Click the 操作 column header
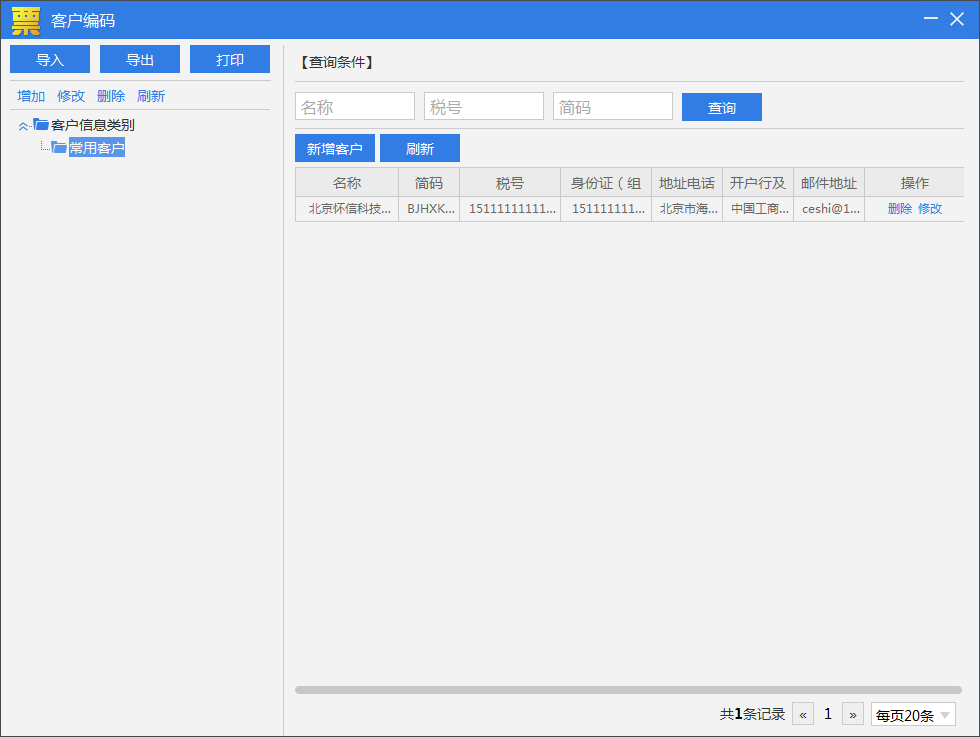 pyautogui.click(x=914, y=183)
